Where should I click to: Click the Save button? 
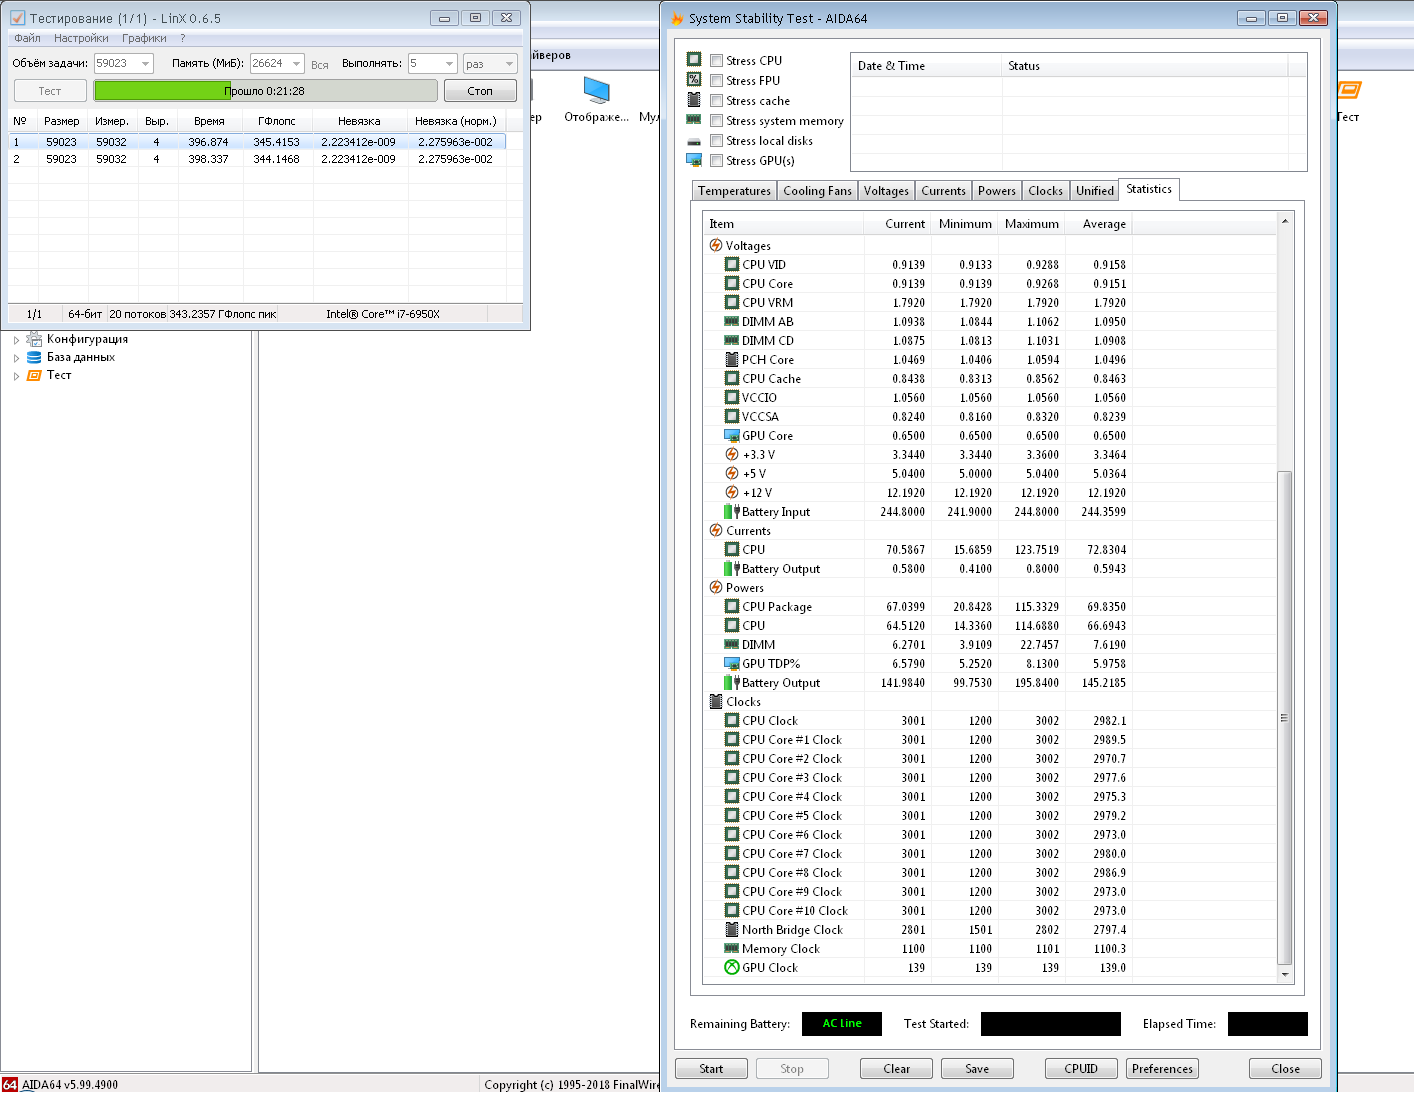[x=977, y=1068]
